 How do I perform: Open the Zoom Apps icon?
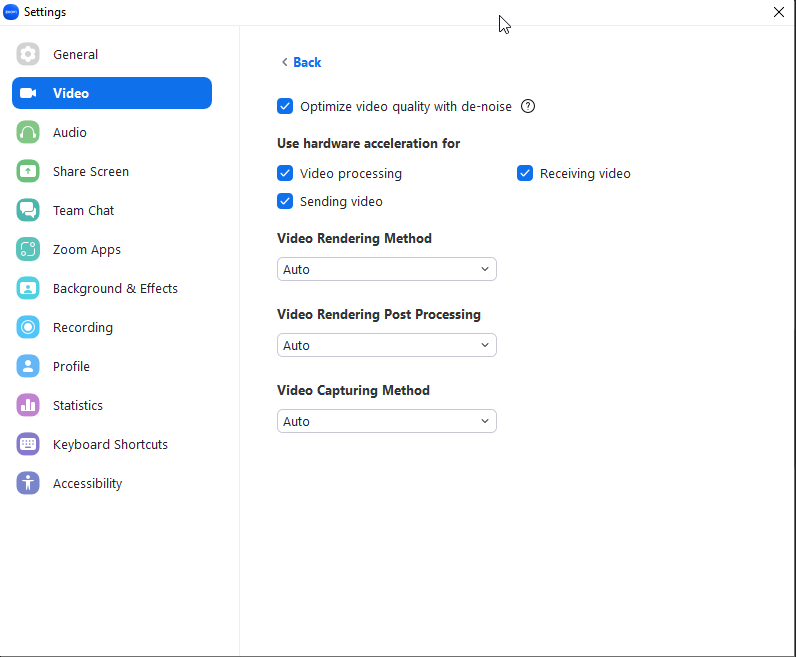pyautogui.click(x=28, y=249)
